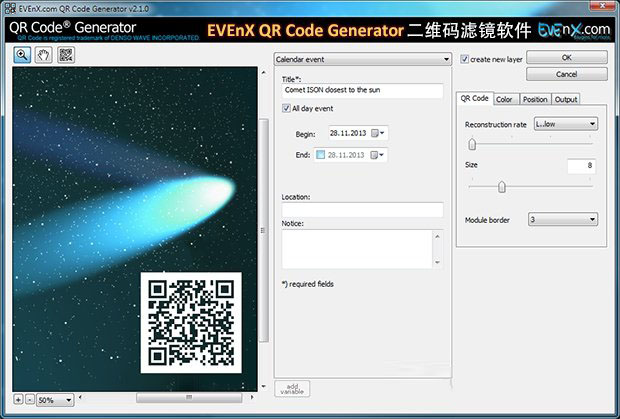Screen dimensions: 620x419
Task: Switch to the Position tab
Action: pos(535,100)
